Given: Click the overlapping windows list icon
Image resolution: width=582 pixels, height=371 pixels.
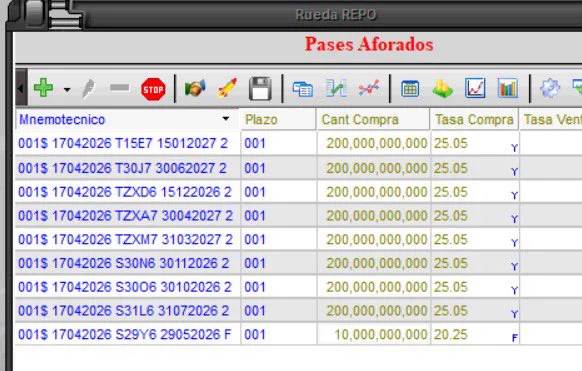Looking at the screenshot, I should click(x=303, y=89).
